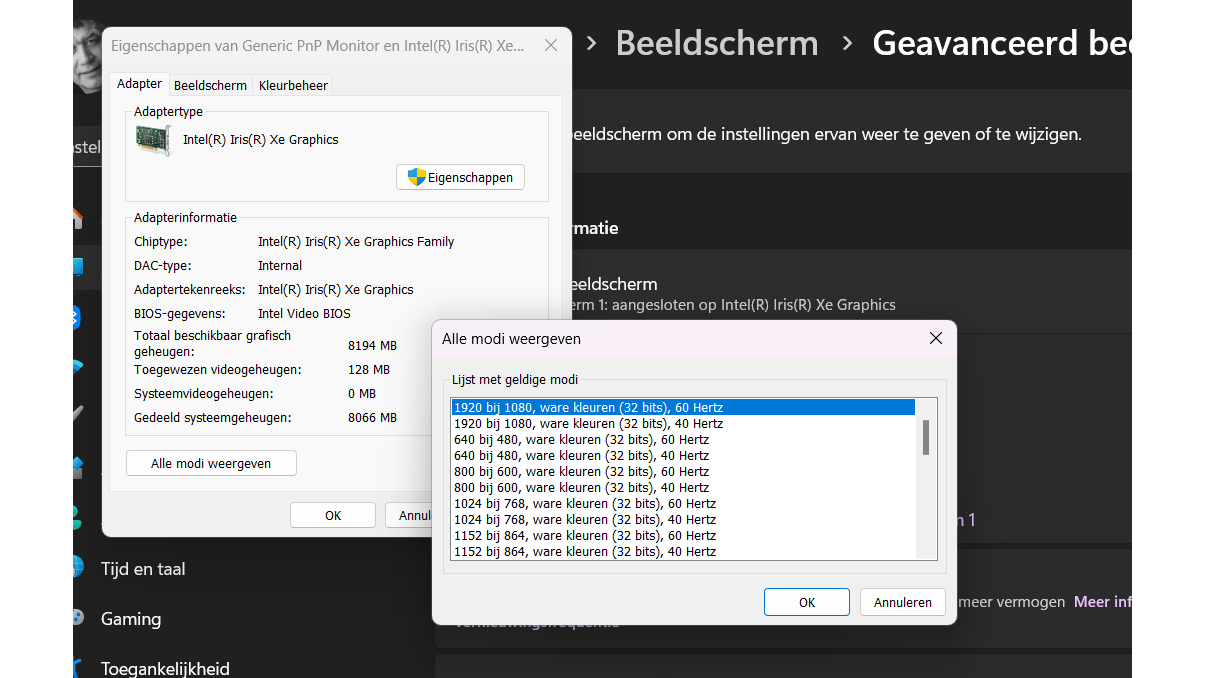This screenshot has height=678, width=1205.
Task: Switch to the Beeldscherm tab
Action: tap(210, 85)
